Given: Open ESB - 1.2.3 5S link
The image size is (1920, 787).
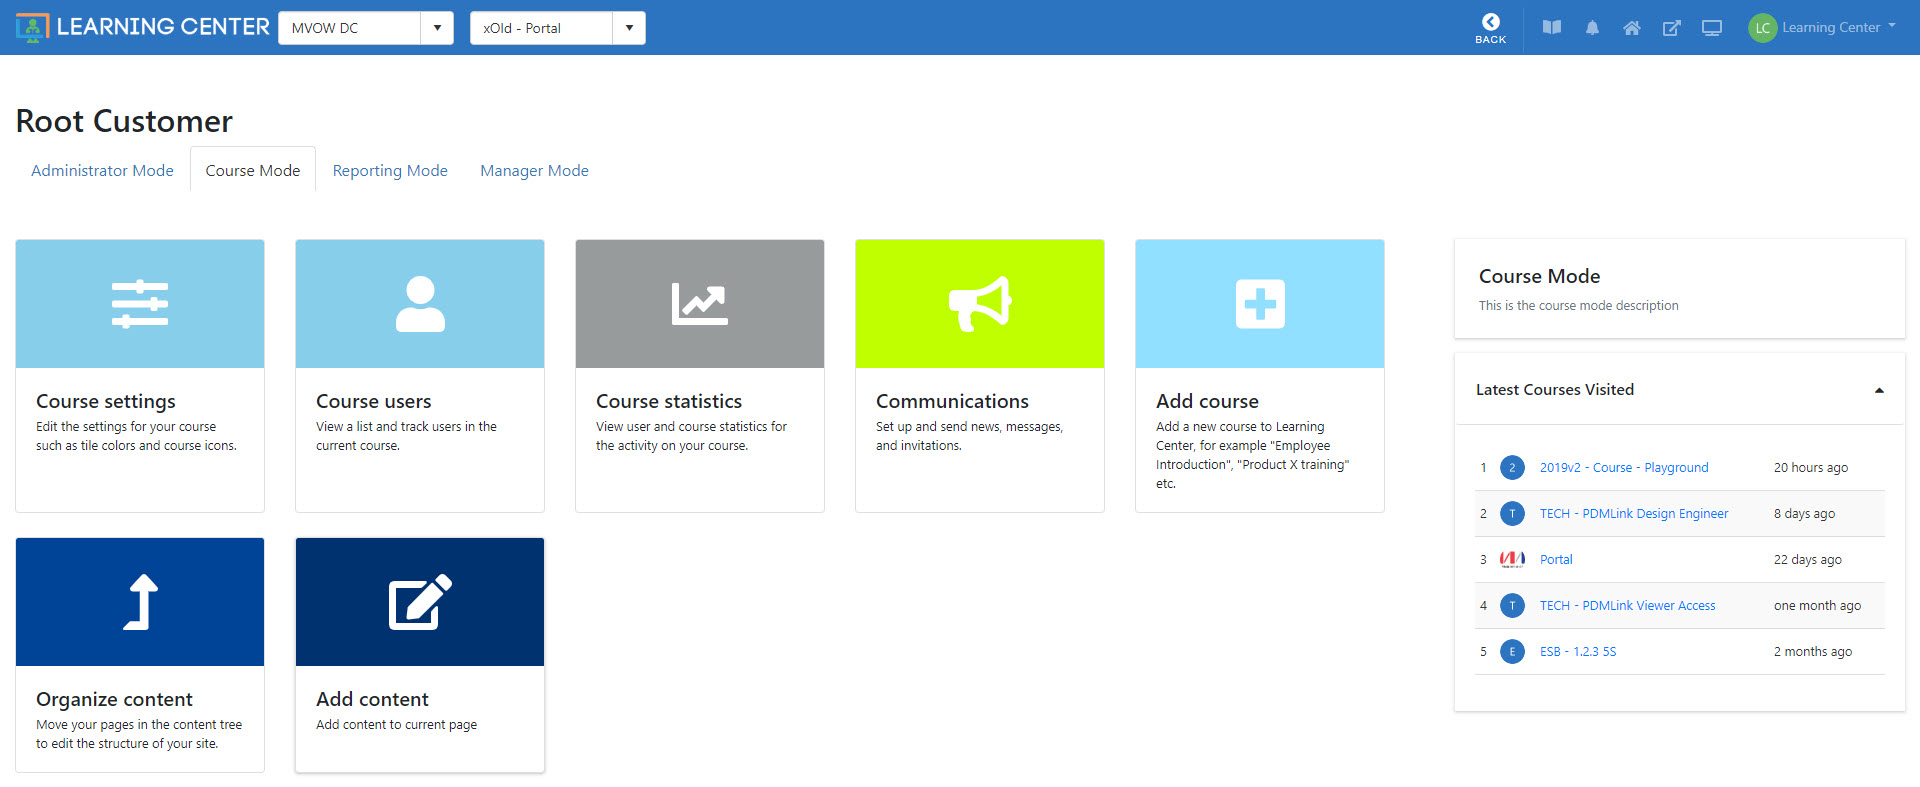Looking at the screenshot, I should tap(1578, 652).
